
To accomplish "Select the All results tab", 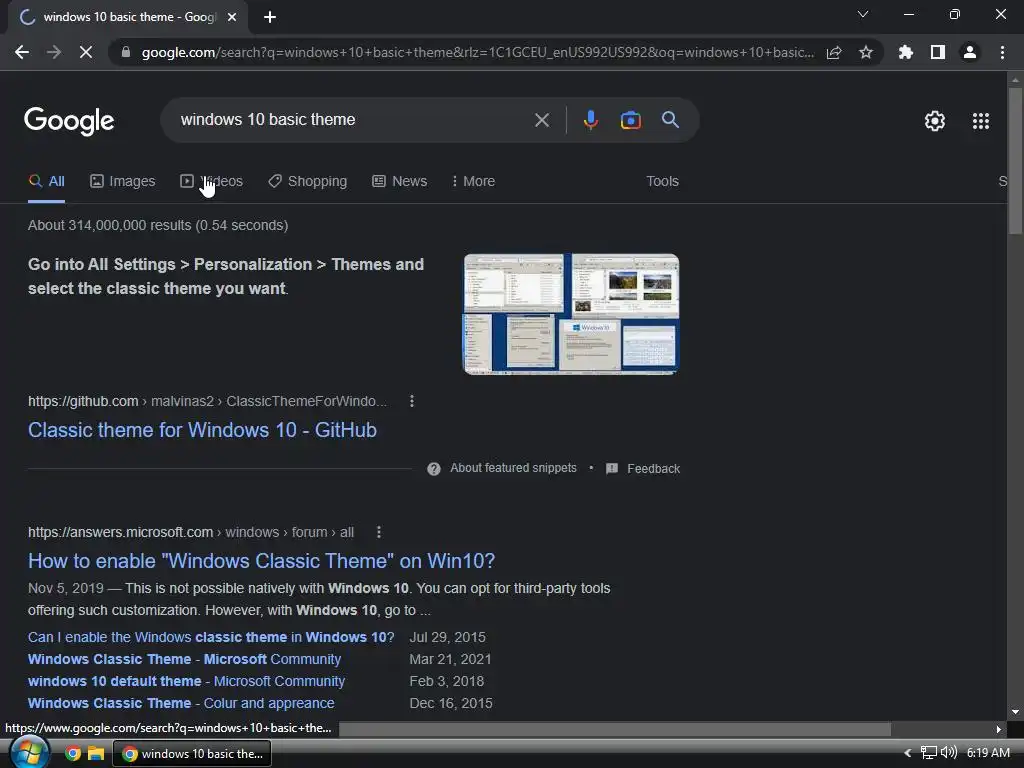I will [x=46, y=182].
